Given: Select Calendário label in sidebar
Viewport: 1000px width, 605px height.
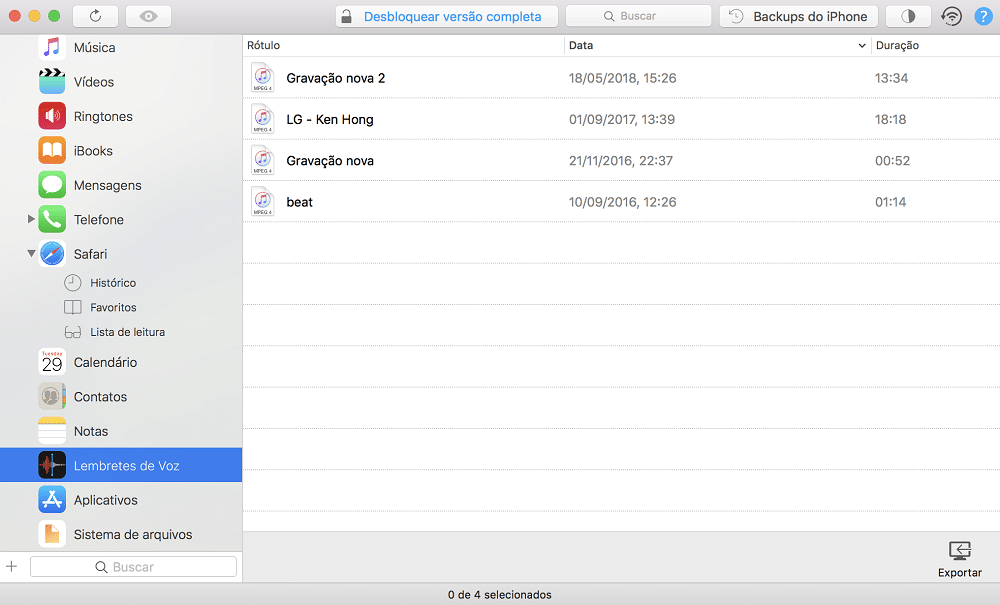Looking at the screenshot, I should click(105, 362).
